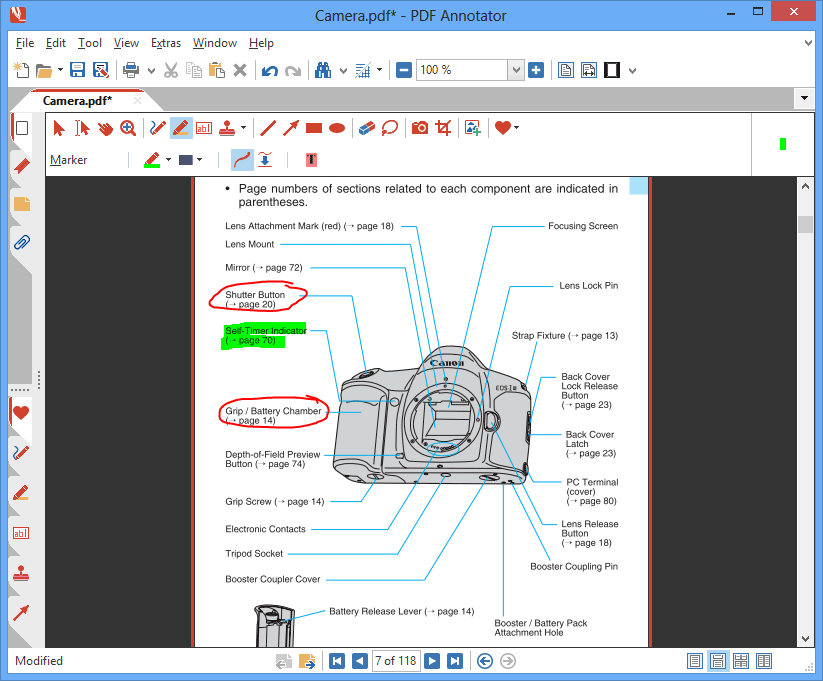Click the green marker preview swatch
The width and height of the screenshot is (823, 681).
[x=783, y=144]
